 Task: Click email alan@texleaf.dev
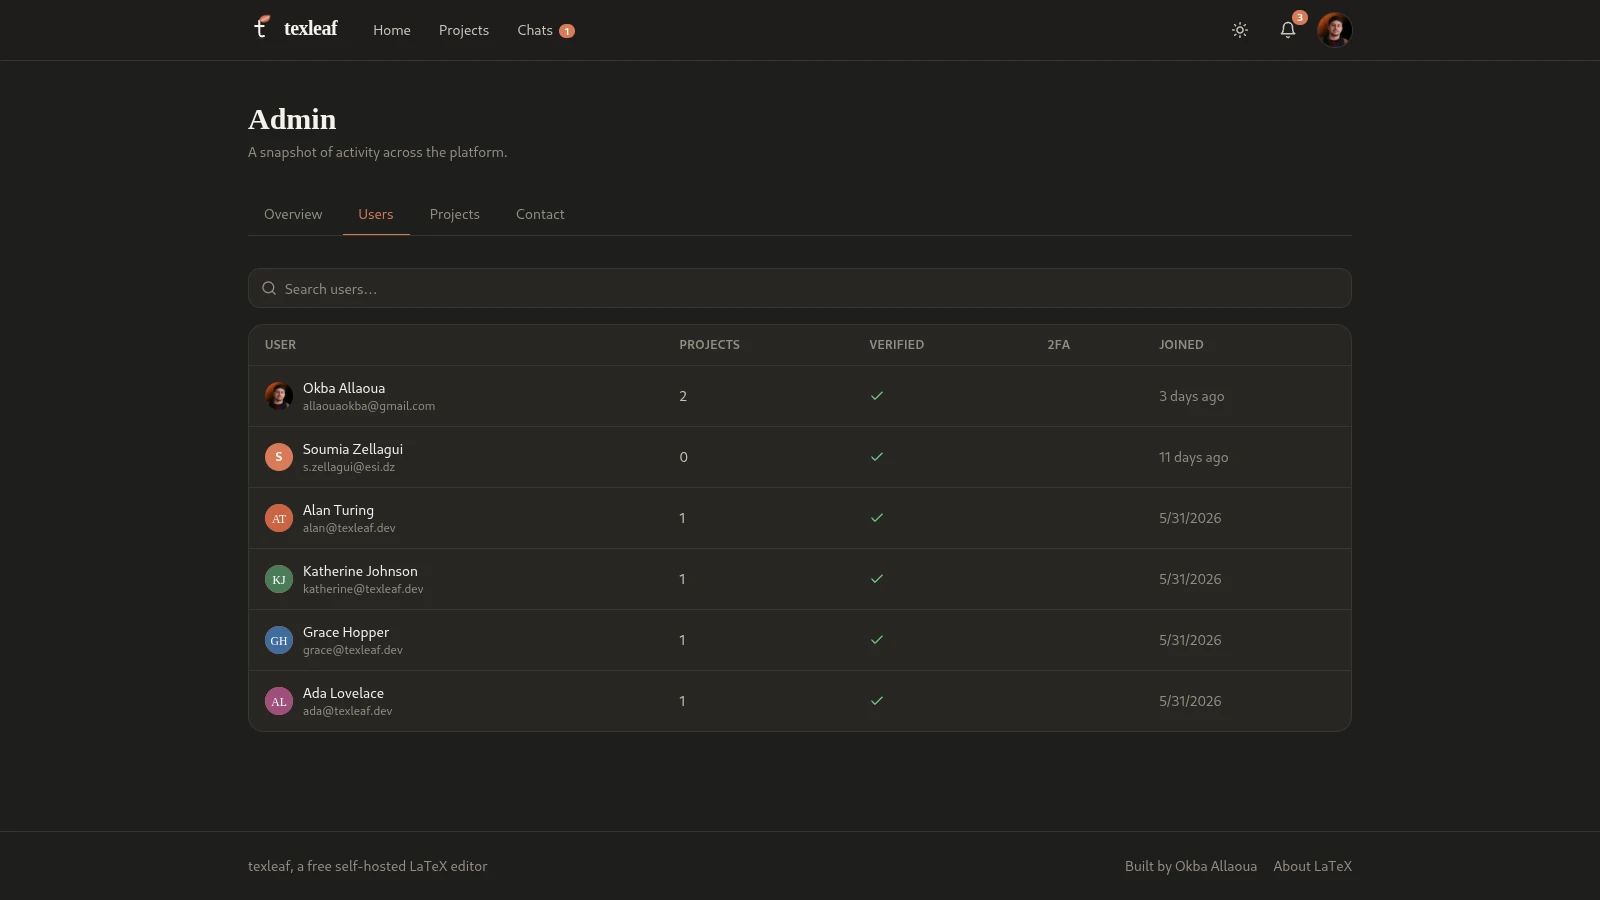pyautogui.click(x=349, y=528)
